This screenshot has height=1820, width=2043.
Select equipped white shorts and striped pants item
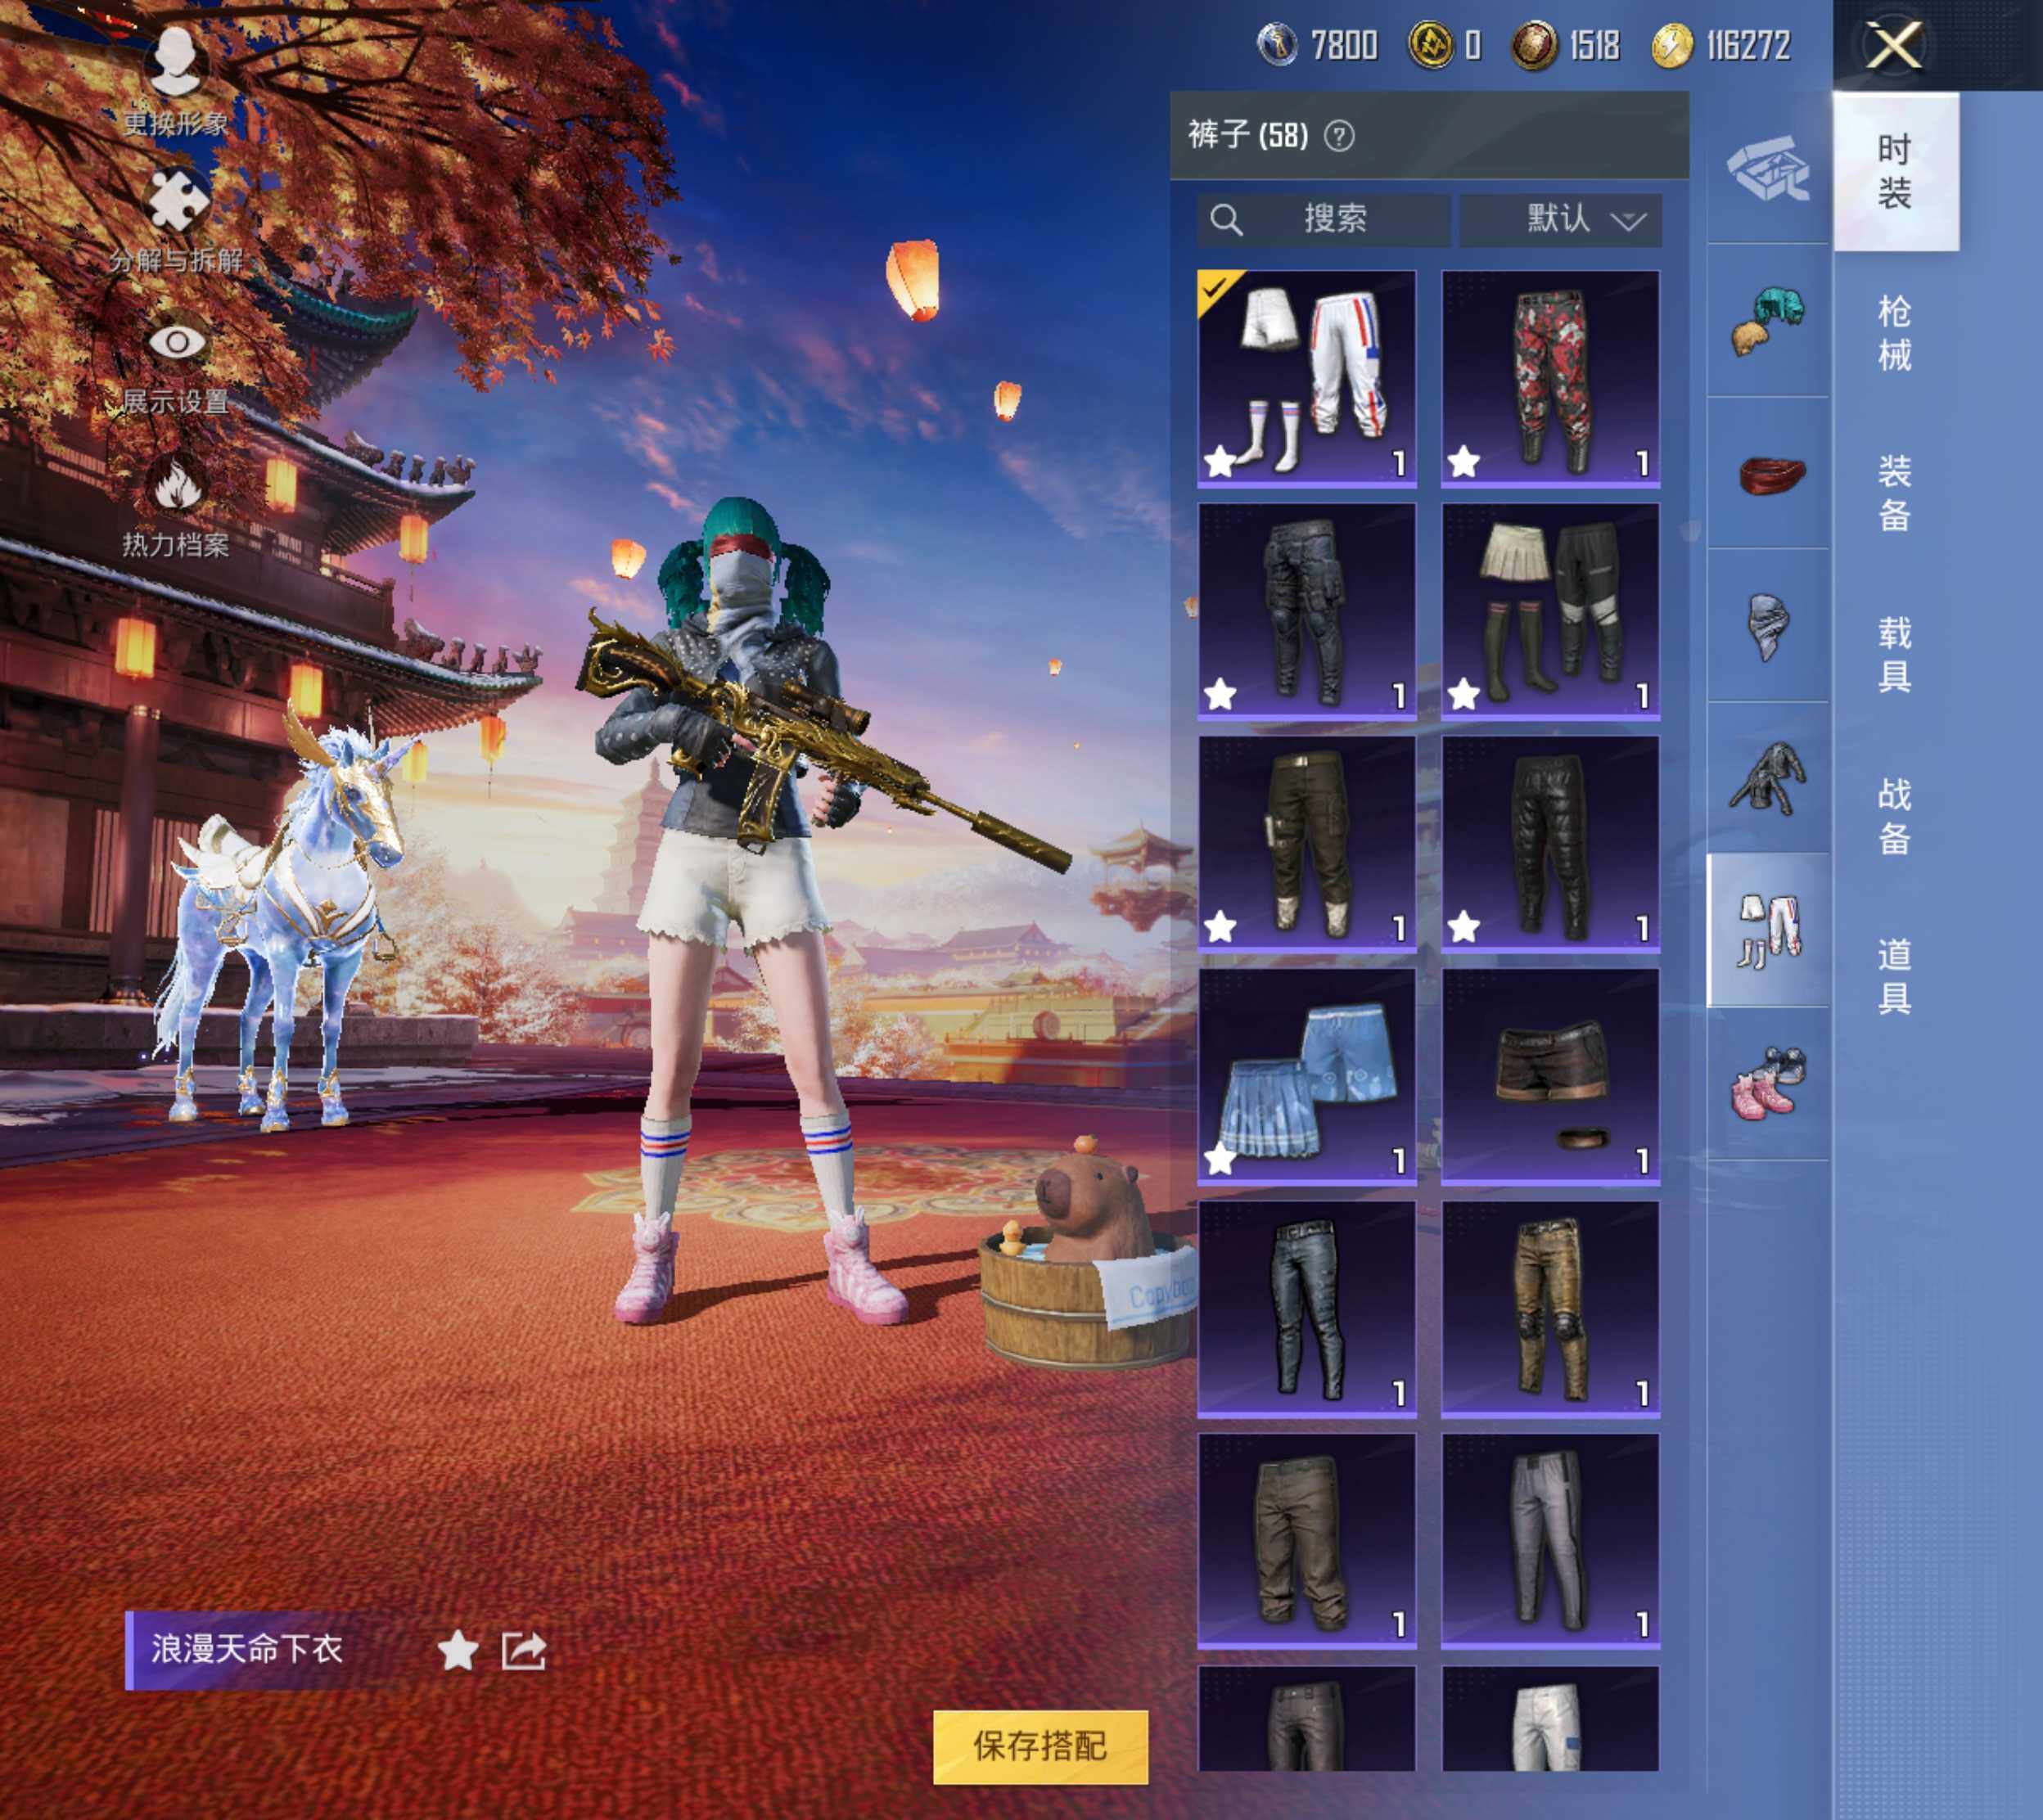point(1307,378)
